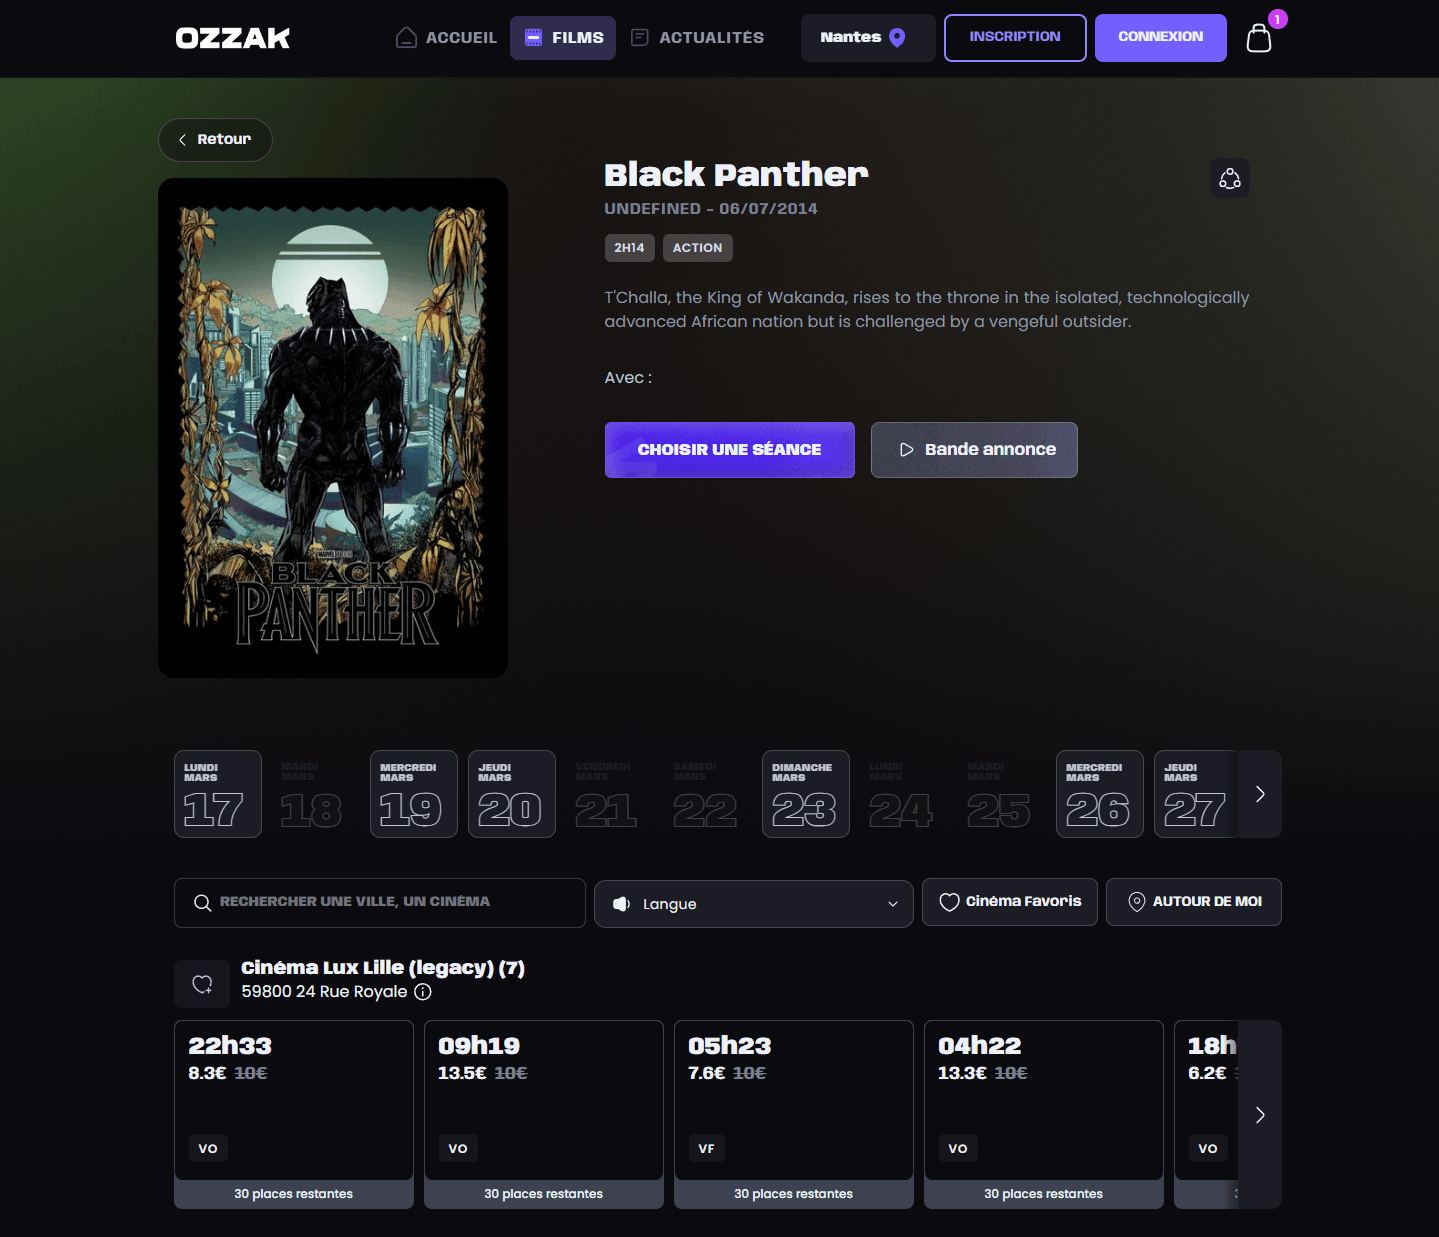This screenshot has height=1237, width=1439.
Task: Focus the city or cinema search field
Action: pos(380,903)
